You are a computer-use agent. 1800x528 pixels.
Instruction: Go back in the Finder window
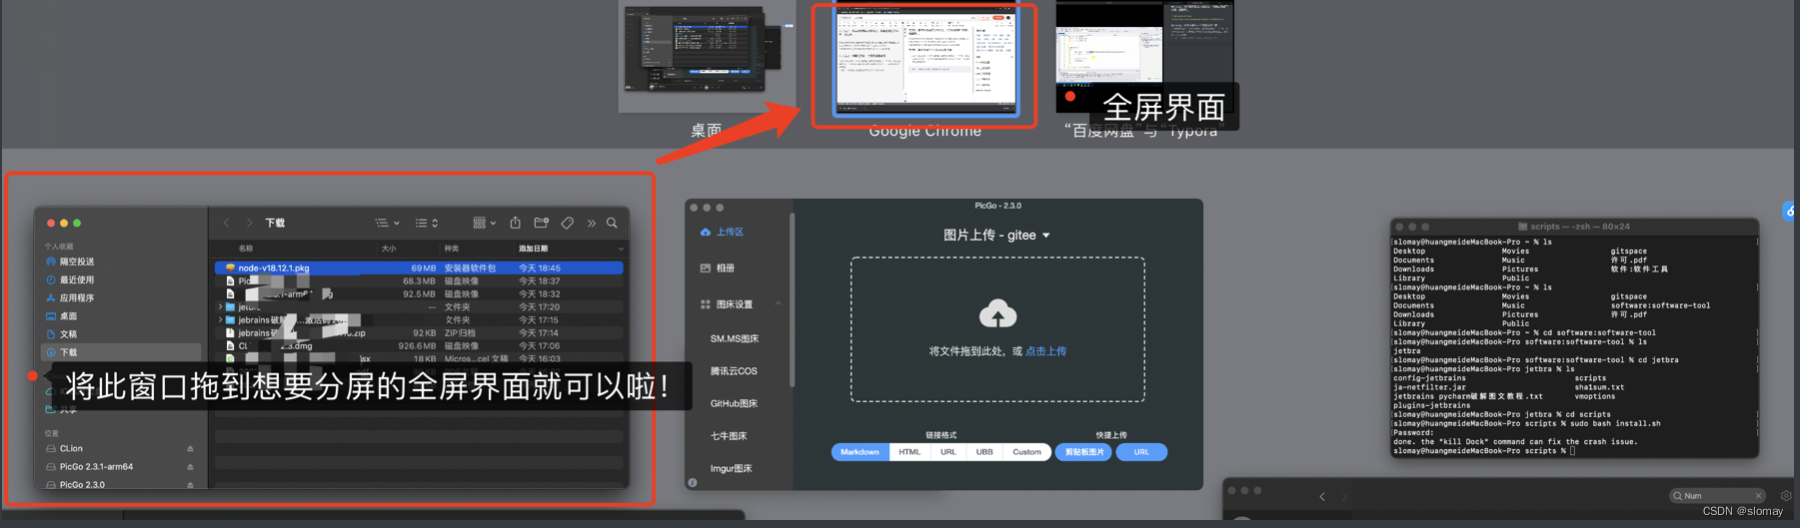pos(227,223)
